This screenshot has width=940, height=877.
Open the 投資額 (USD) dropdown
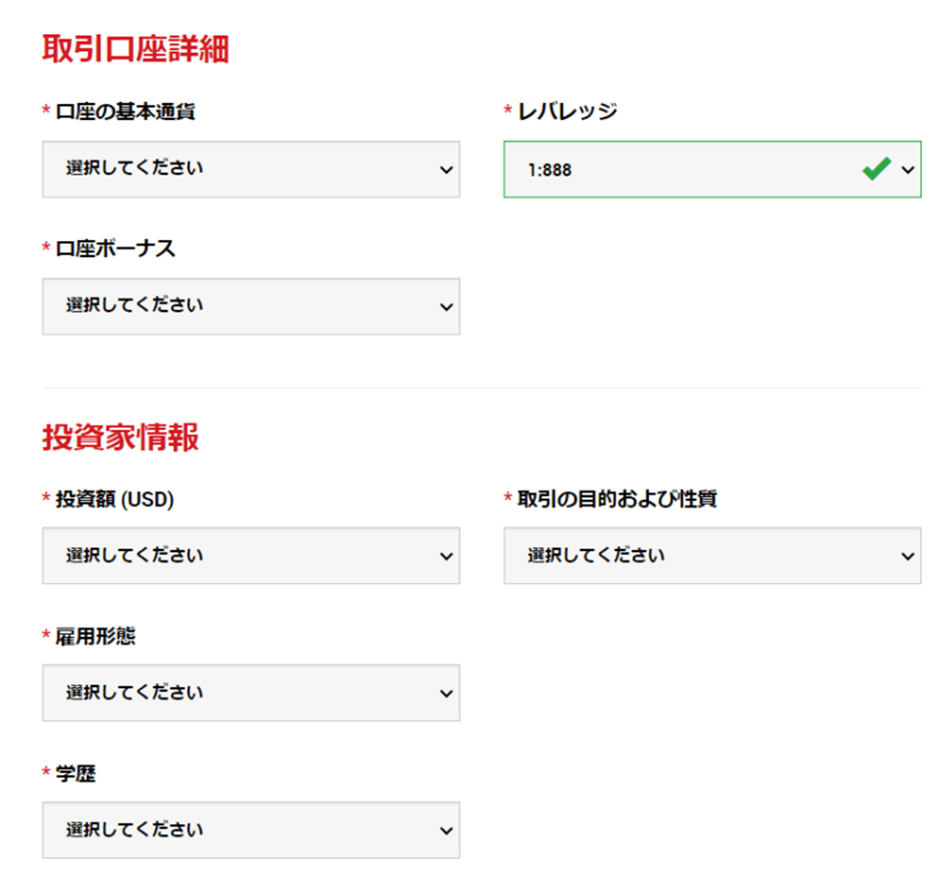tap(251, 556)
